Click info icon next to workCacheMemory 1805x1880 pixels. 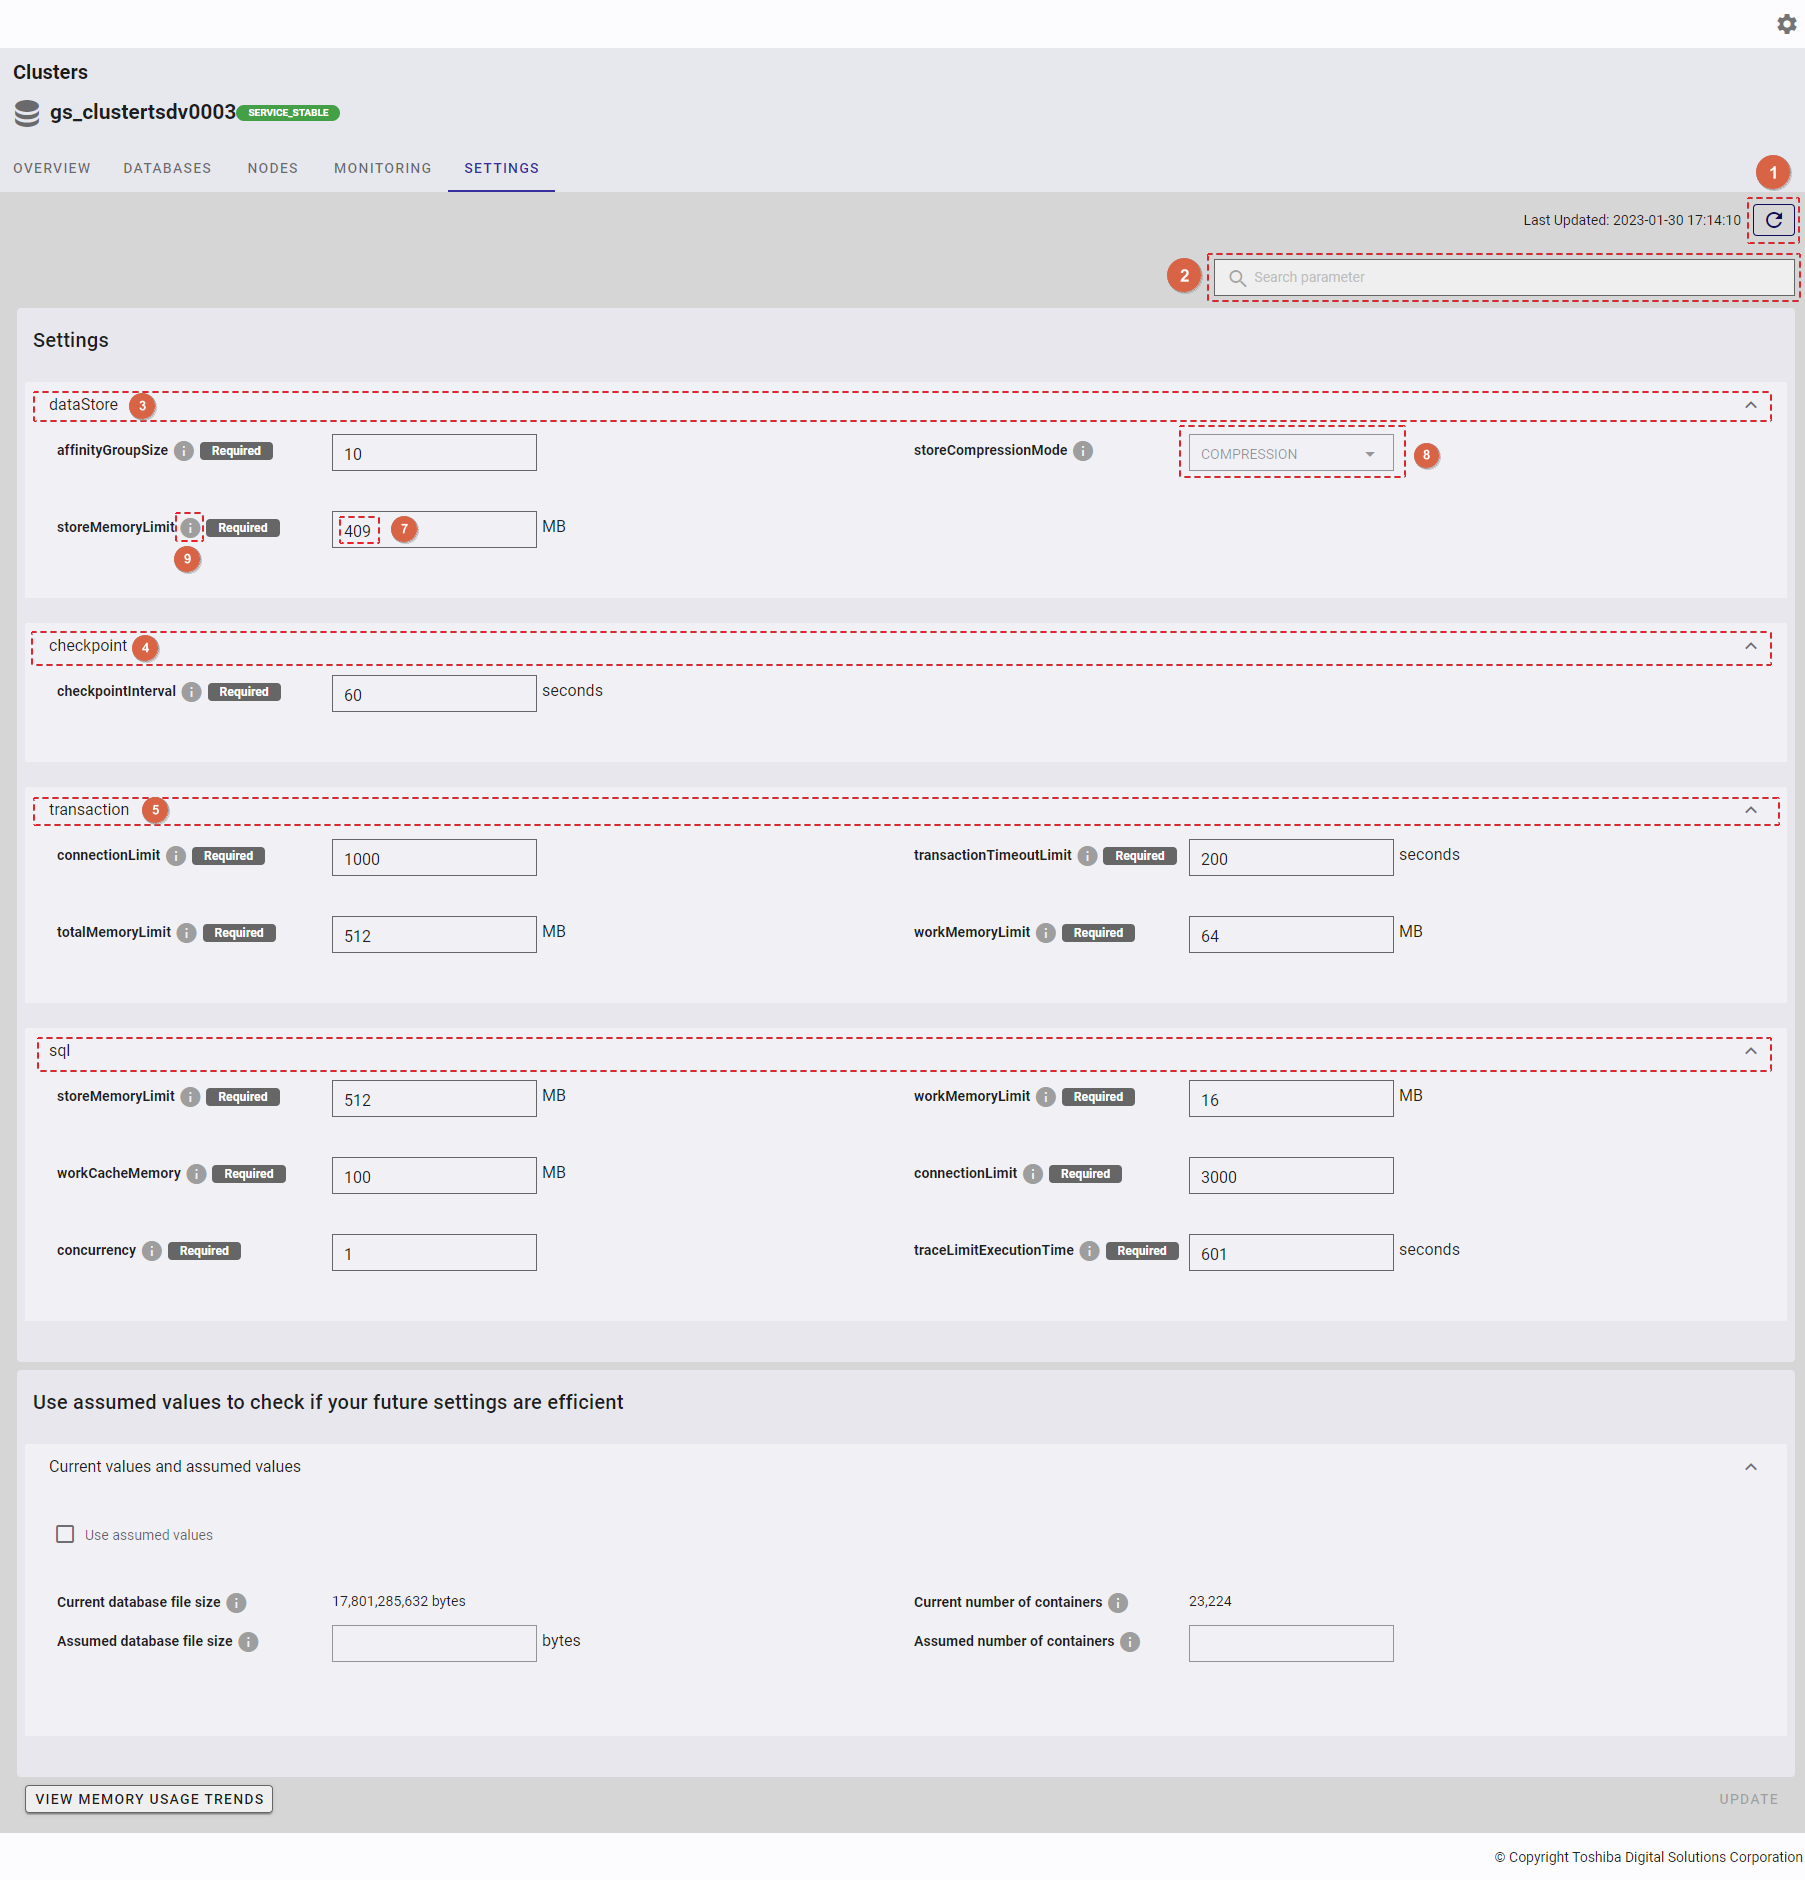pos(197,1174)
